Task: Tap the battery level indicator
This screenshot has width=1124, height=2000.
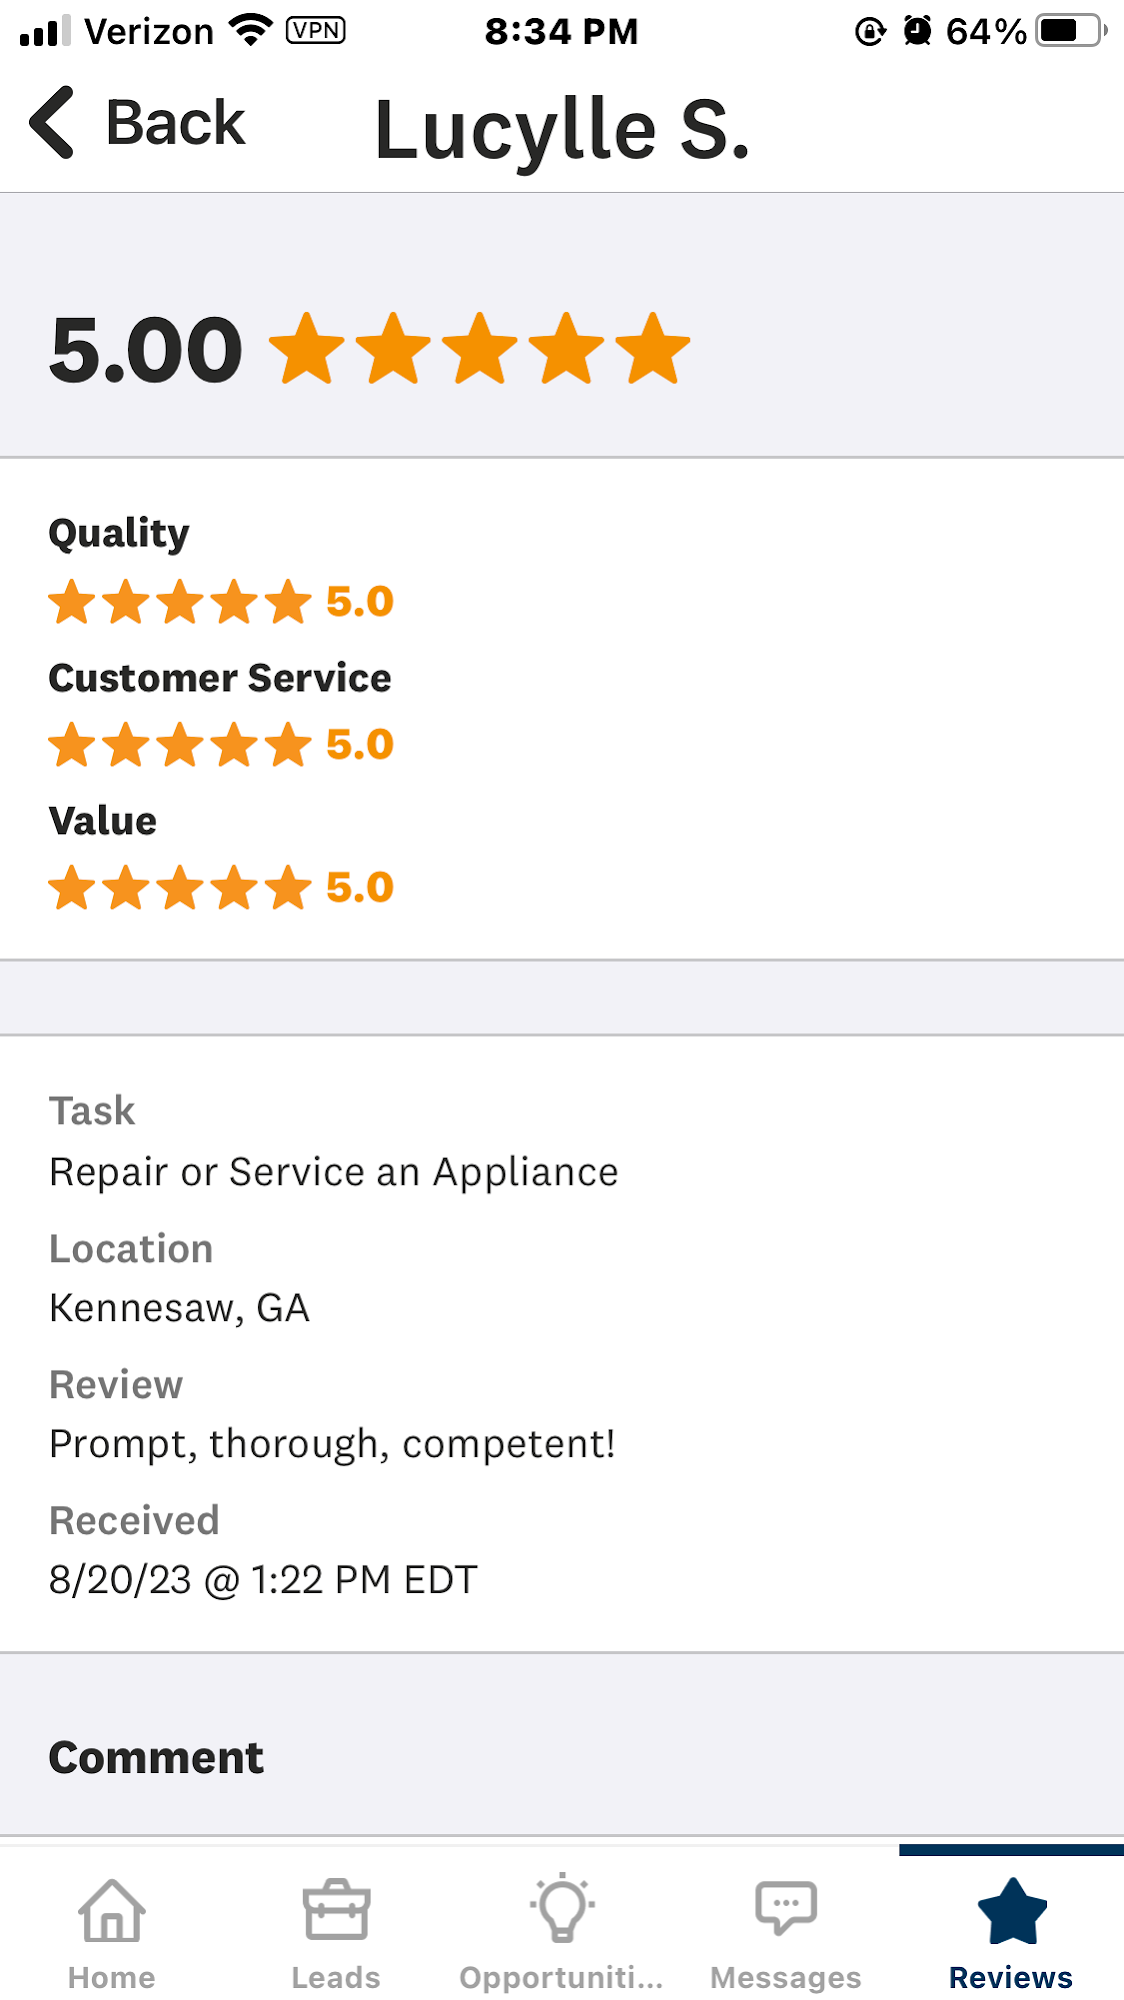Action: pos(1062,30)
